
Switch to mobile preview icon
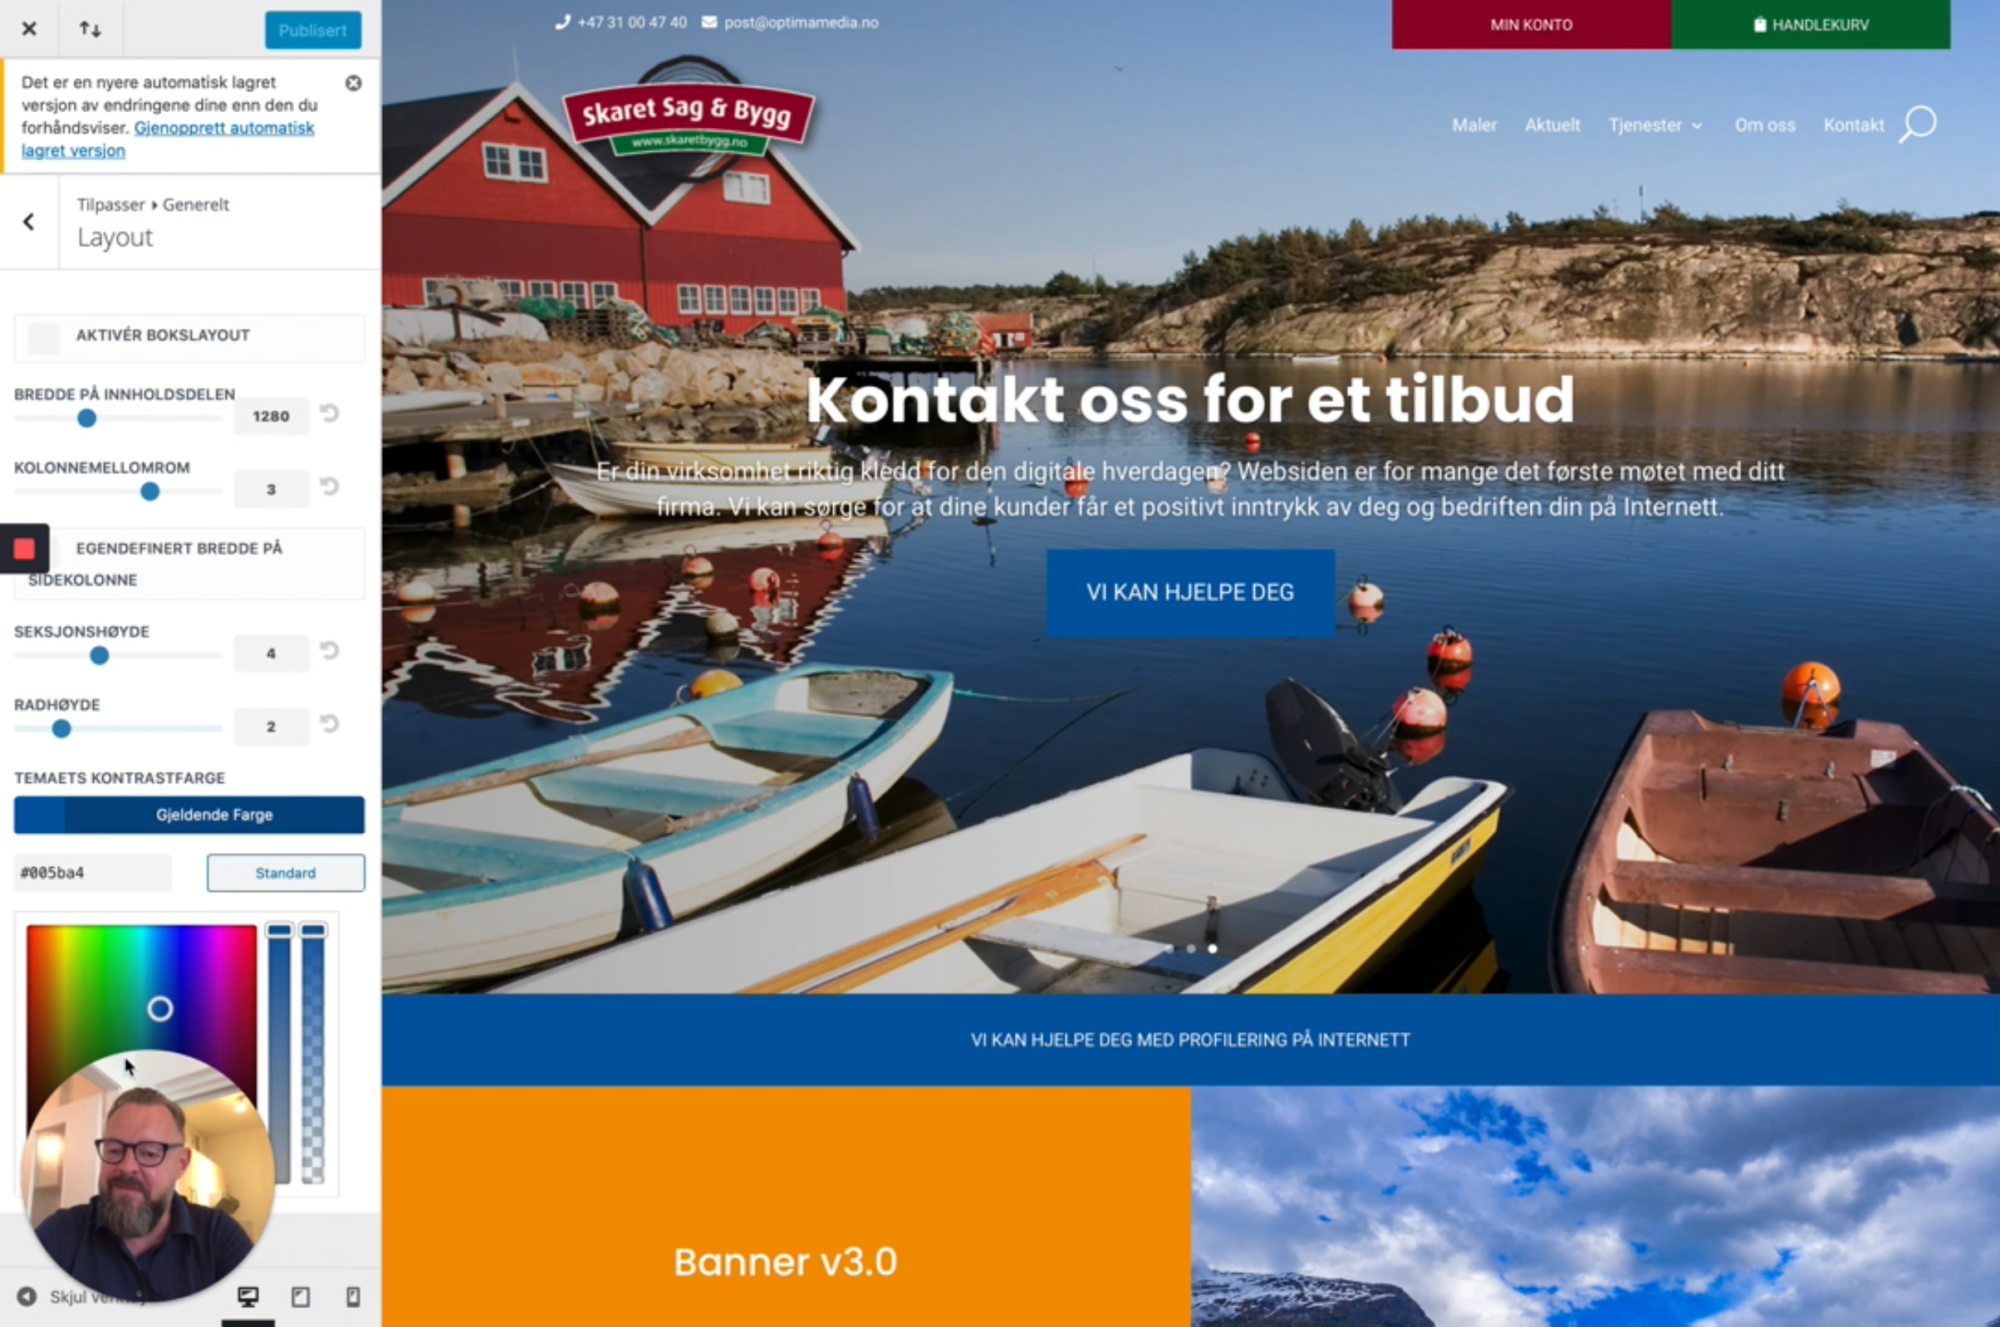point(353,1297)
